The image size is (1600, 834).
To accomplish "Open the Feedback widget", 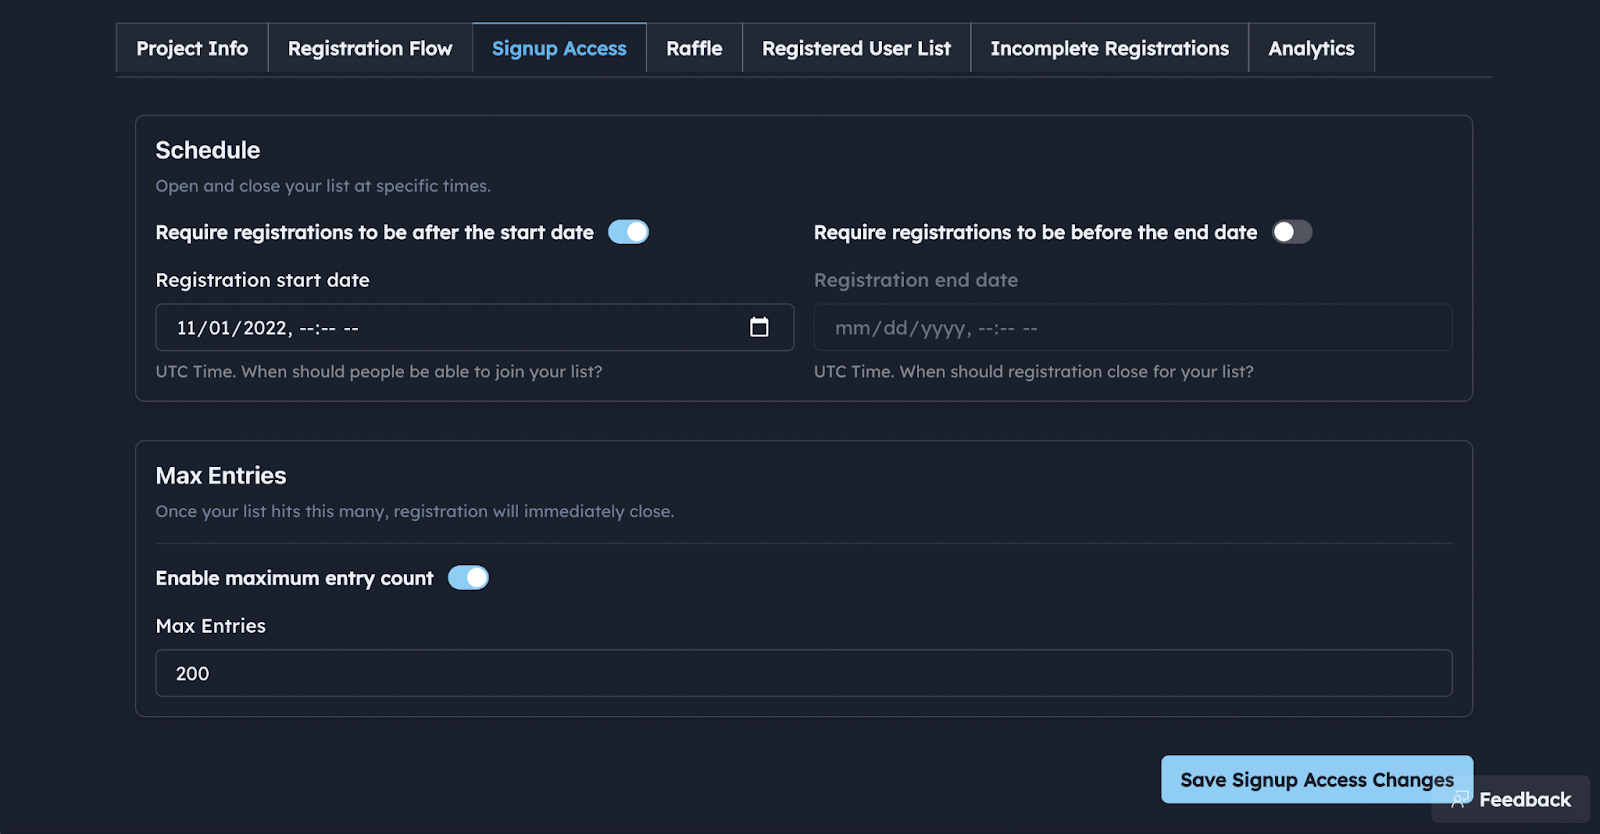I will [x=1512, y=800].
